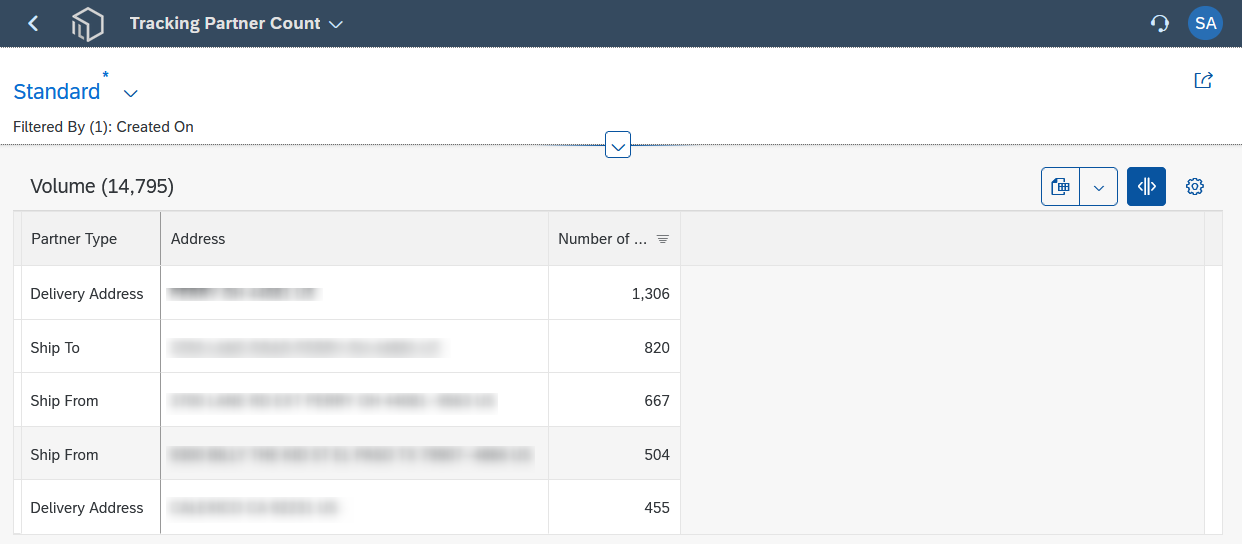Go back using the left arrow

[33, 23]
